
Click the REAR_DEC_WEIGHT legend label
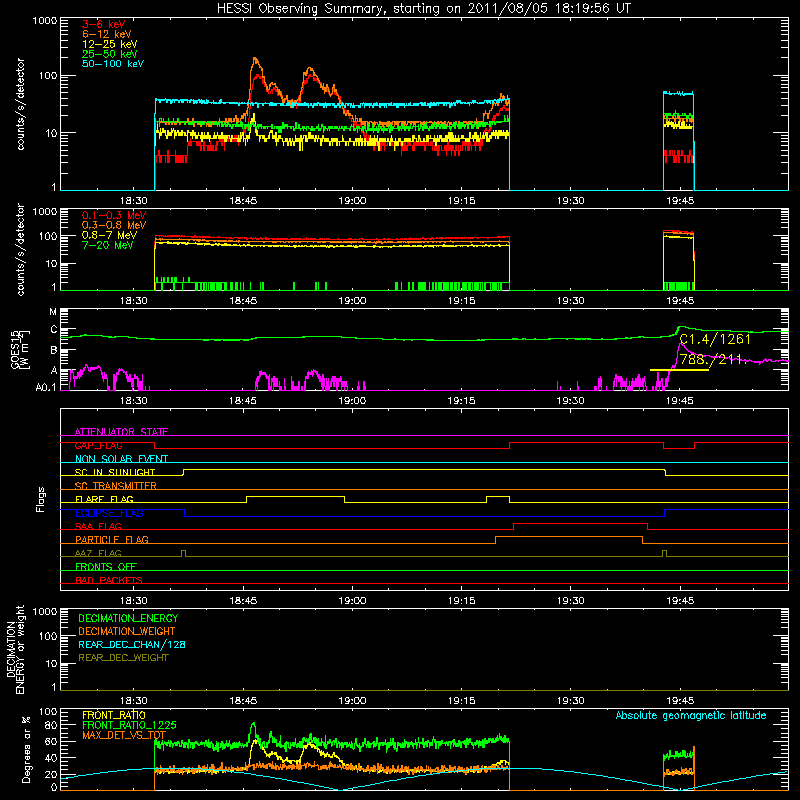123,658
